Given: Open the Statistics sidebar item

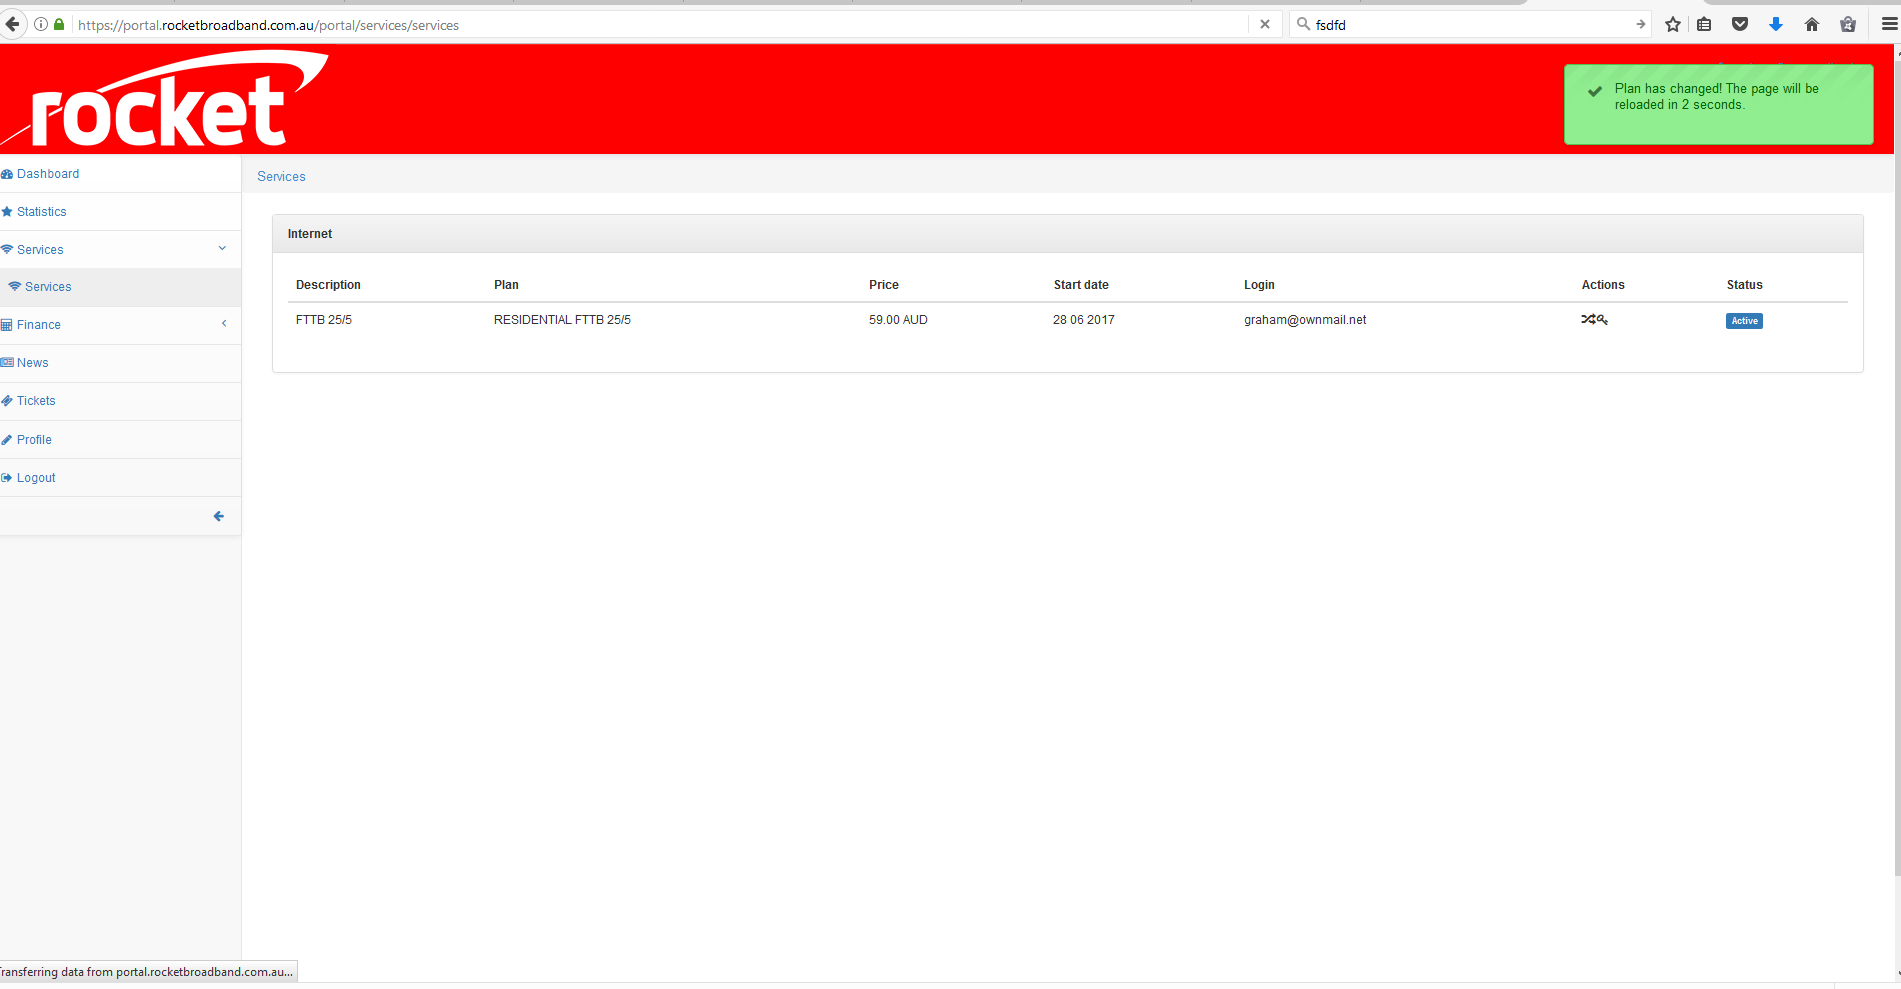Looking at the screenshot, I should point(41,212).
